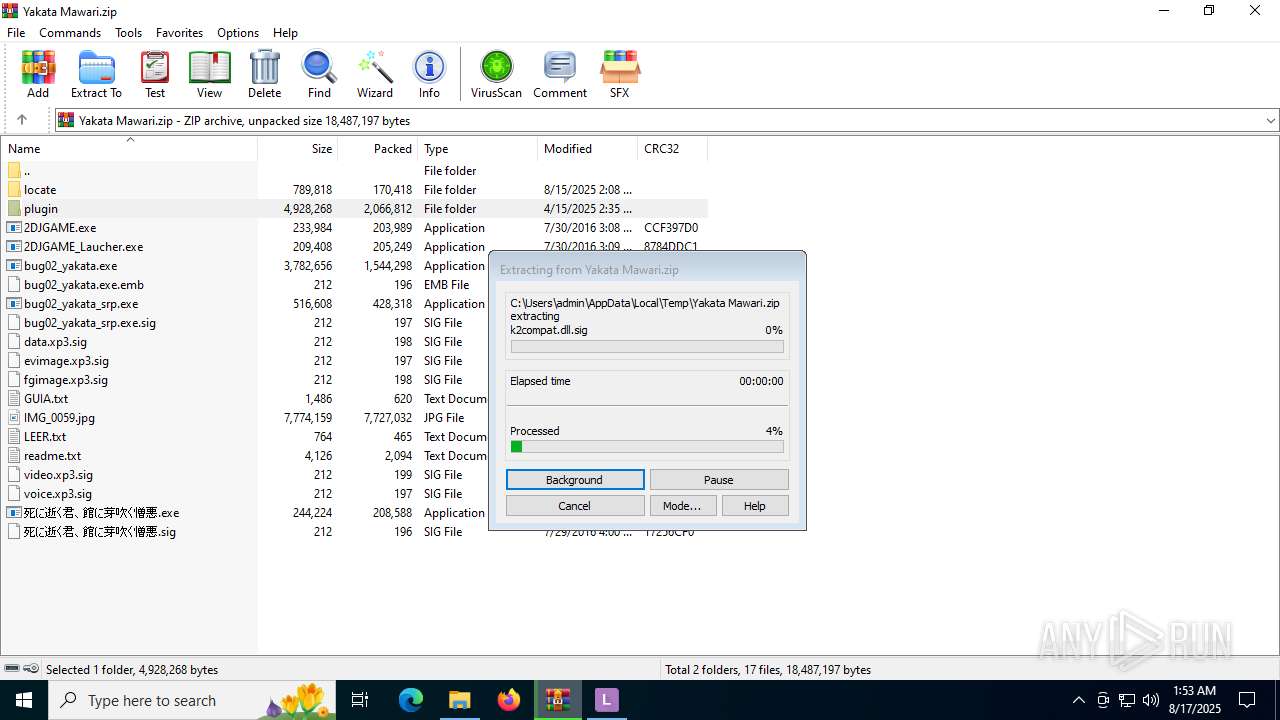Expand the archive path dropdown

[1271, 120]
